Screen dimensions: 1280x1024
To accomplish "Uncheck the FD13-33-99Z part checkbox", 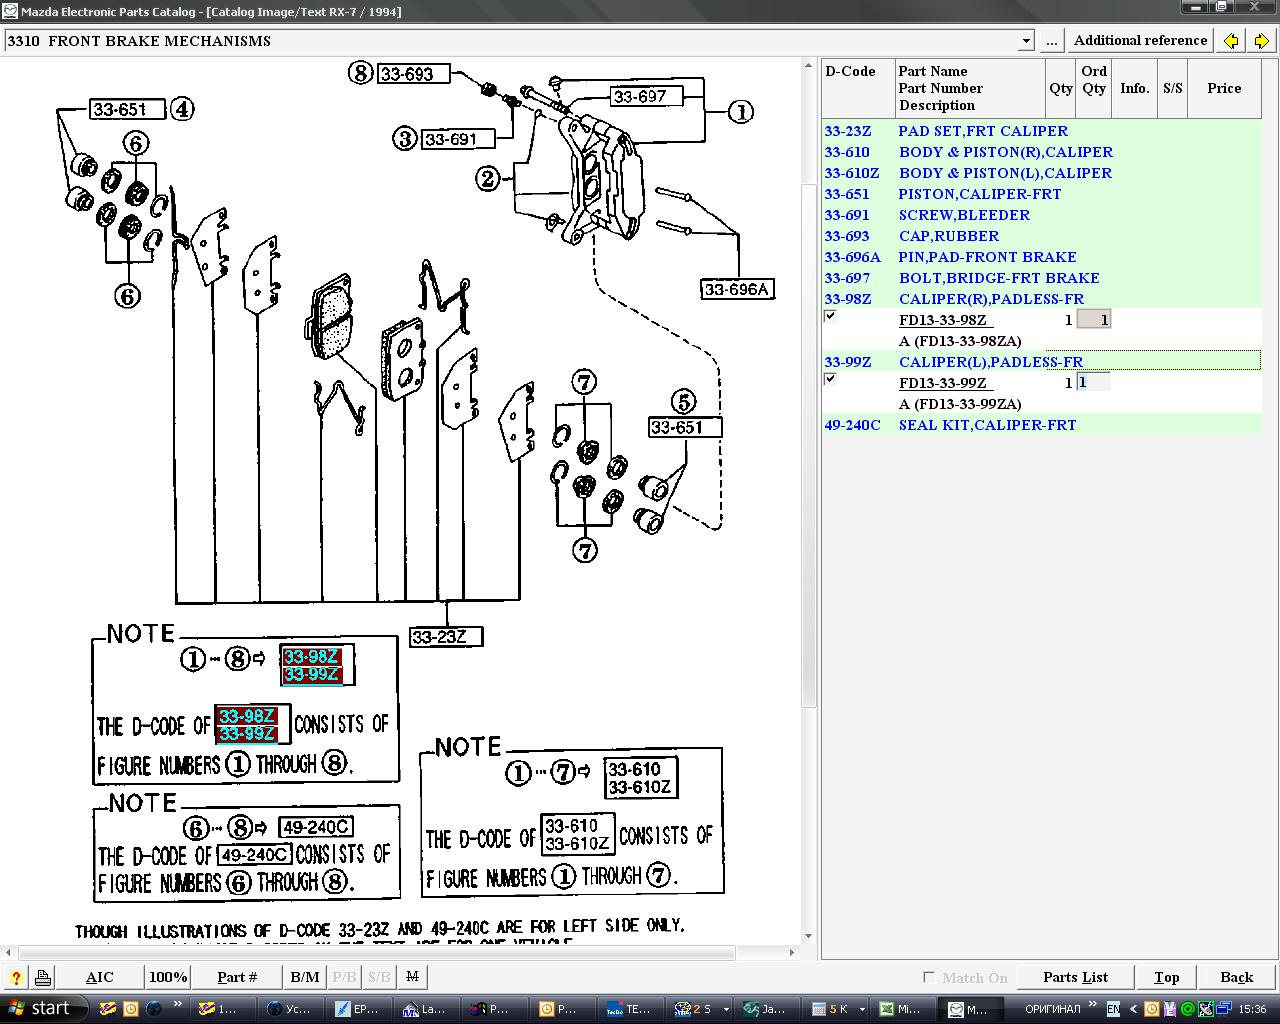I will pyautogui.click(x=830, y=380).
